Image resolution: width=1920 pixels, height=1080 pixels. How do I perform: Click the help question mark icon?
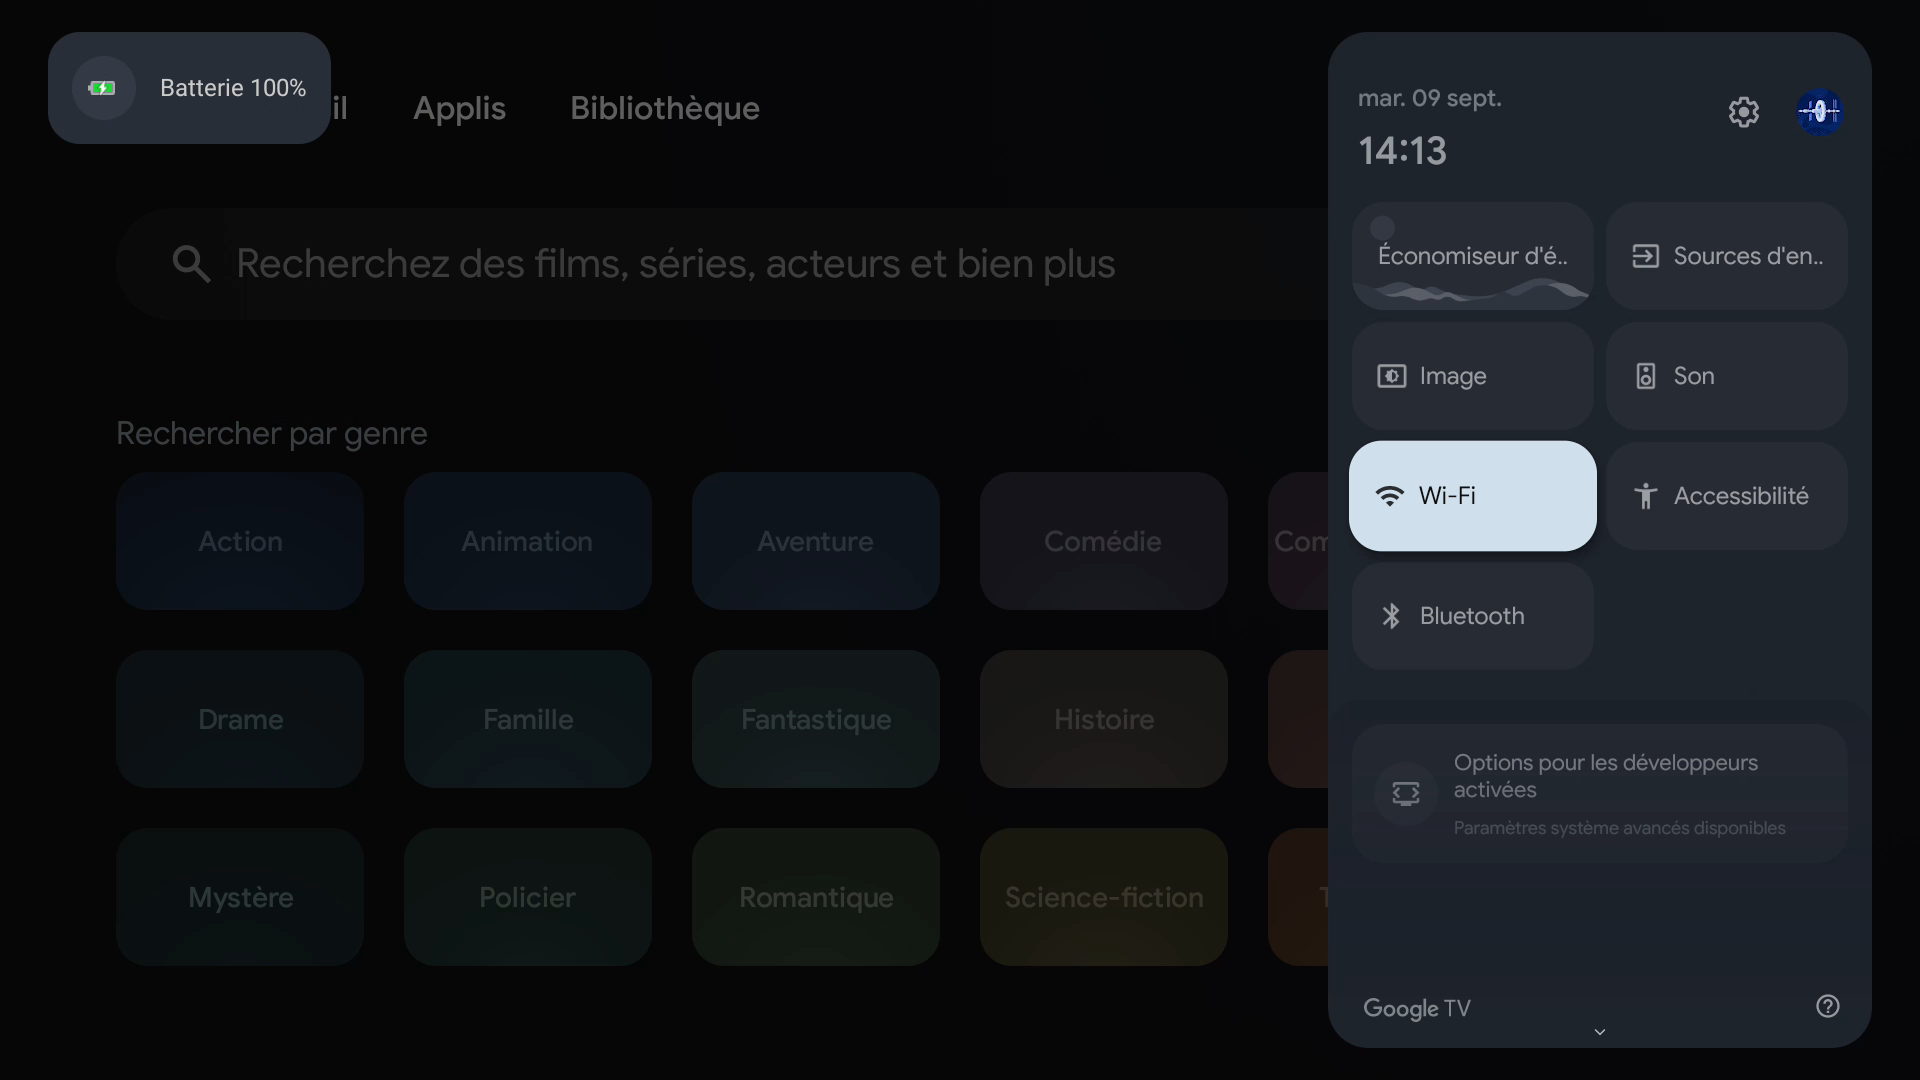point(1827,1006)
